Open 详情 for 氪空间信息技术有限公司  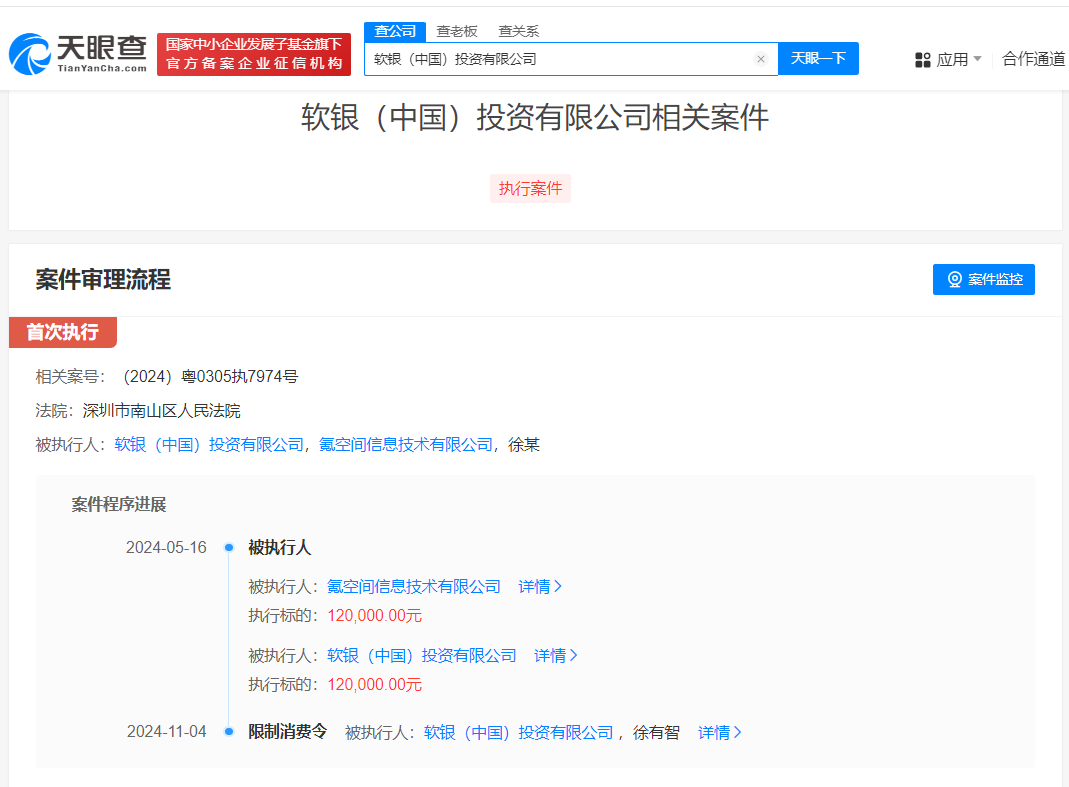click(x=540, y=587)
